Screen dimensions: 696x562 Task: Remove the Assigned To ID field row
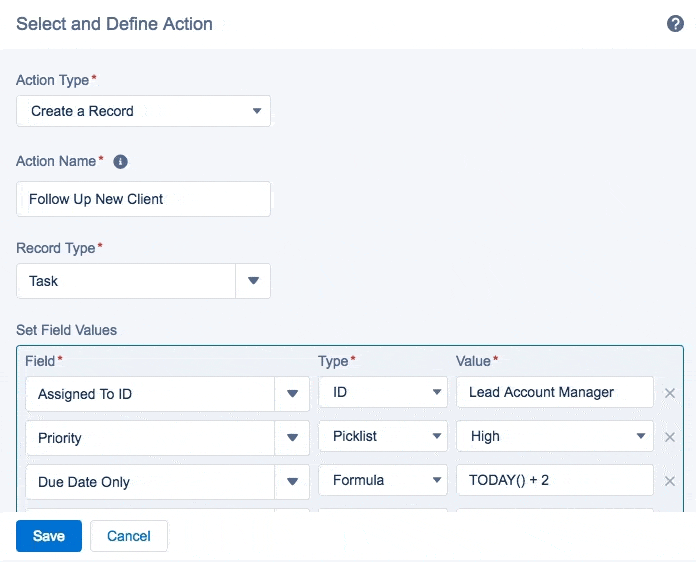click(670, 393)
